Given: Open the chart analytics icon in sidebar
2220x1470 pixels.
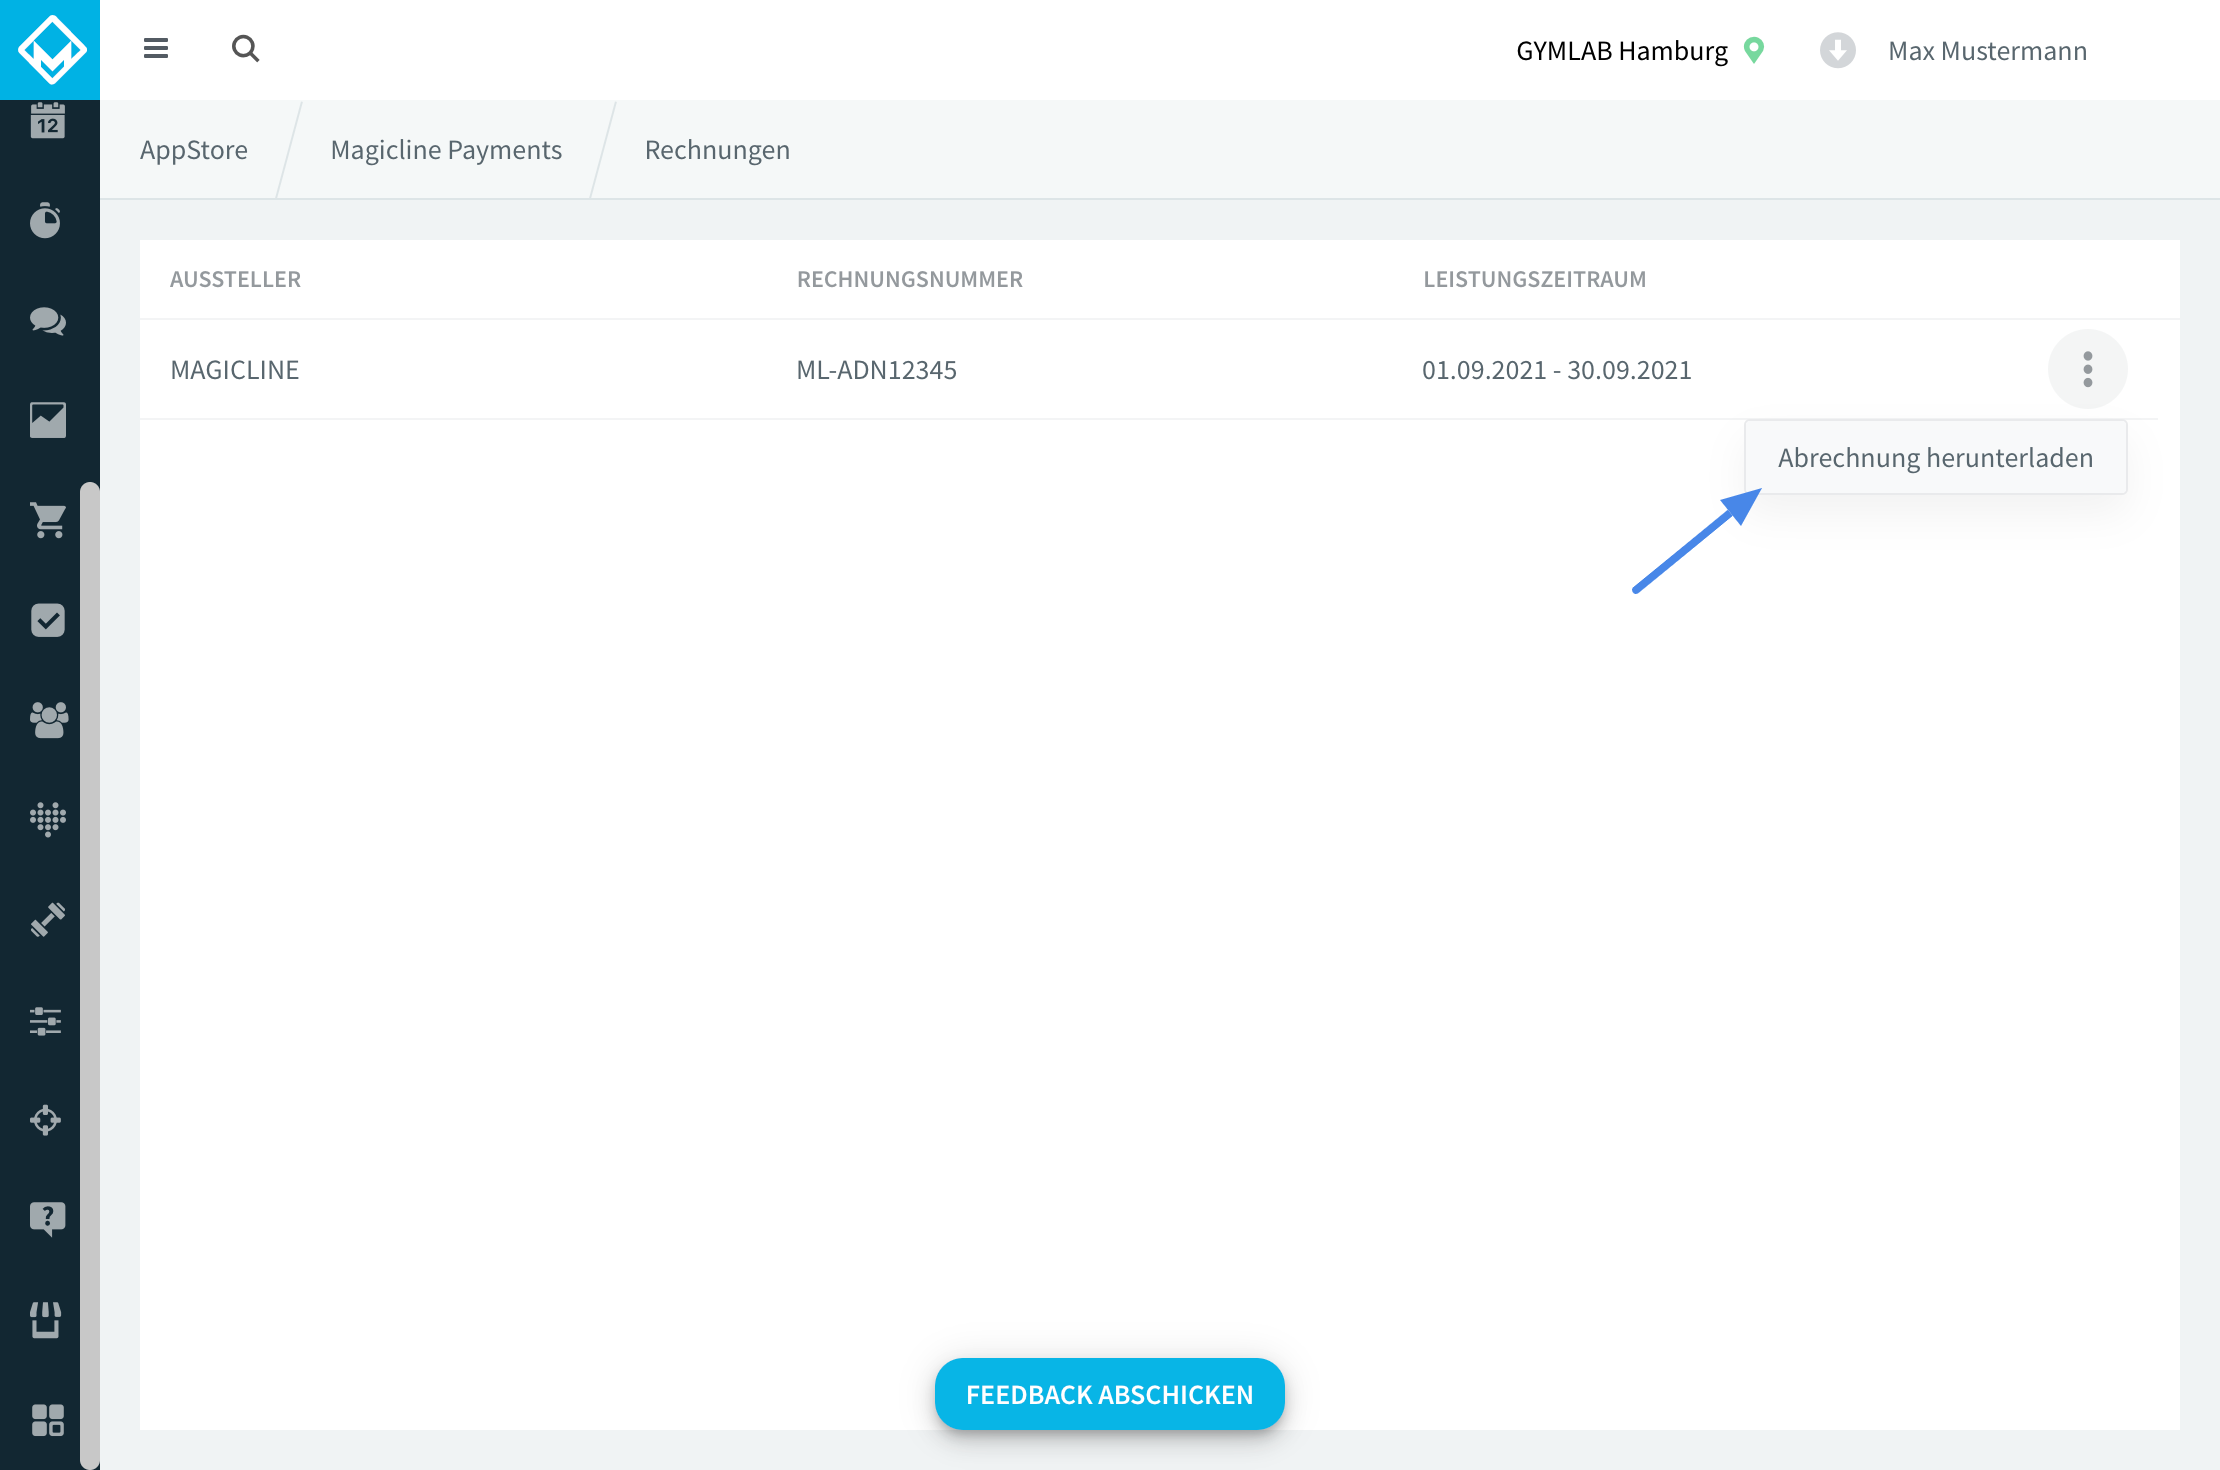Looking at the screenshot, I should [x=47, y=420].
